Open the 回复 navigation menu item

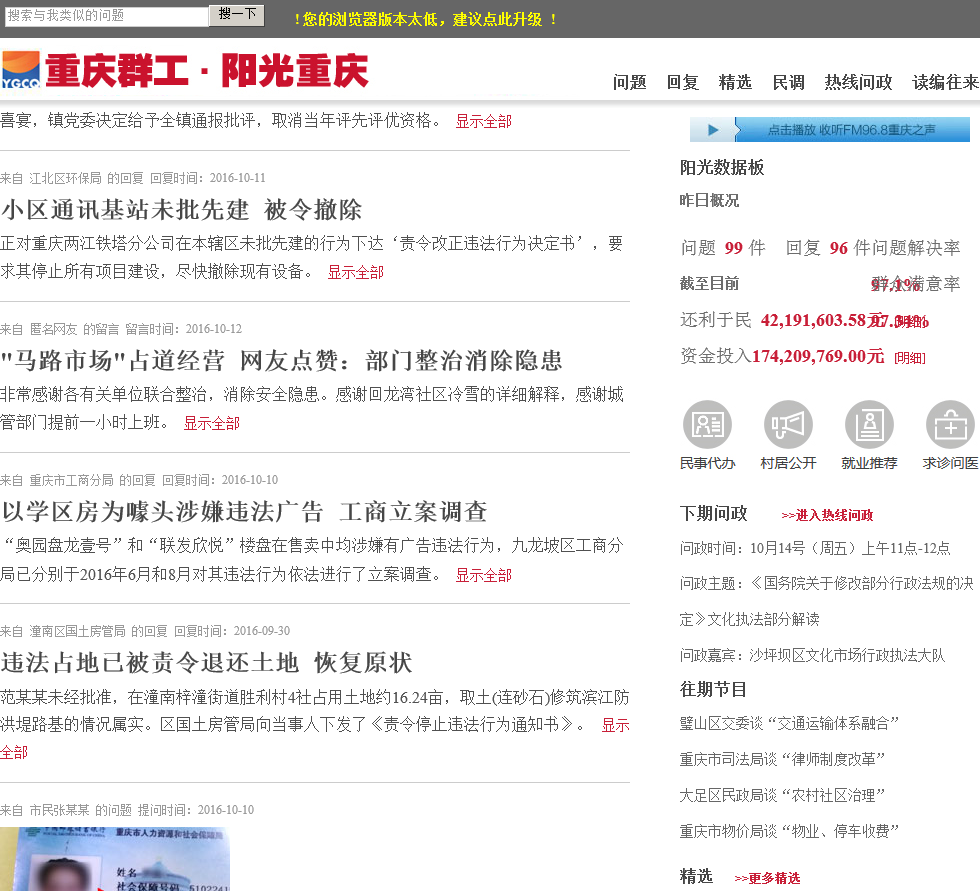point(682,82)
